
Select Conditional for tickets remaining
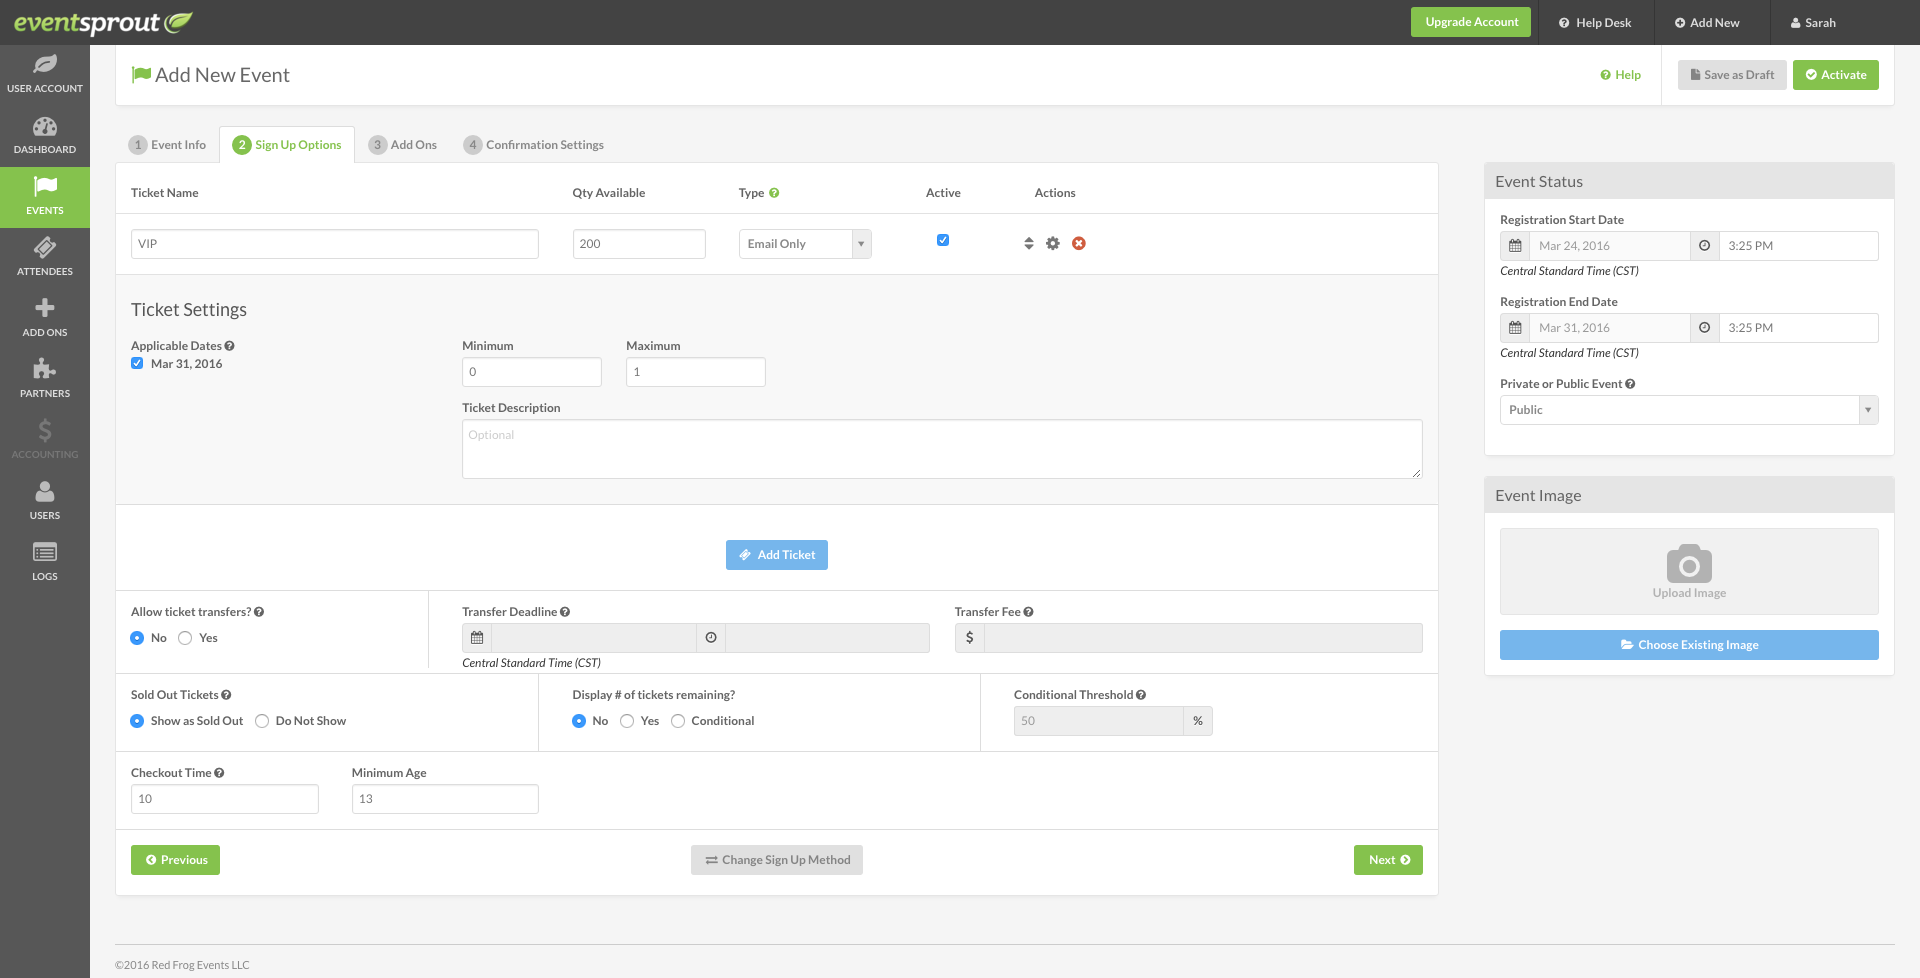coord(678,721)
